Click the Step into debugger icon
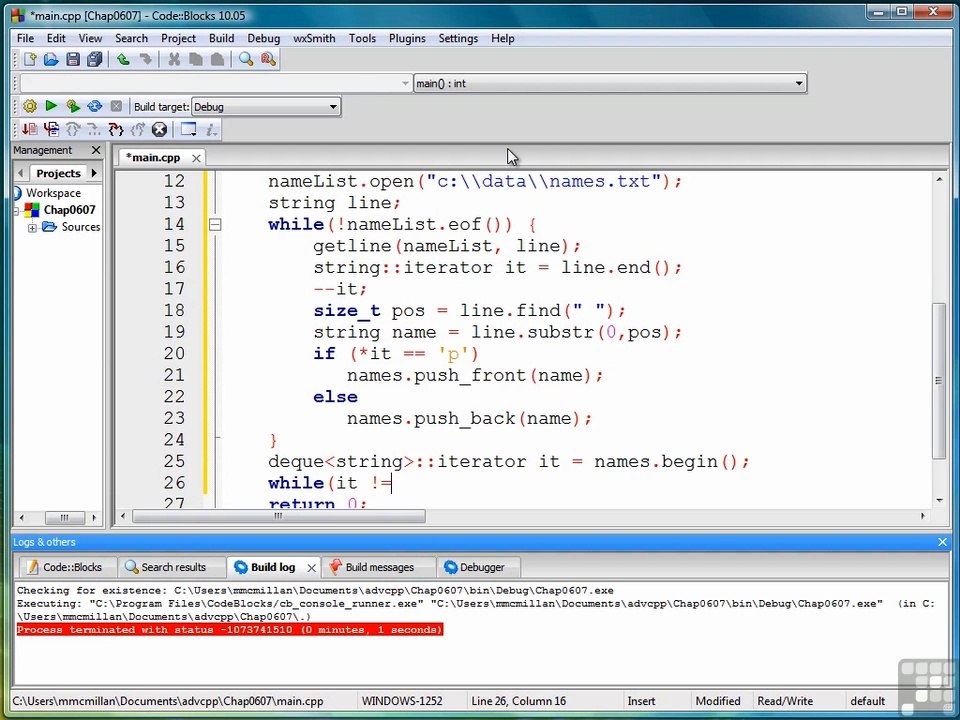Viewport: 960px width, 720px height. coord(116,129)
